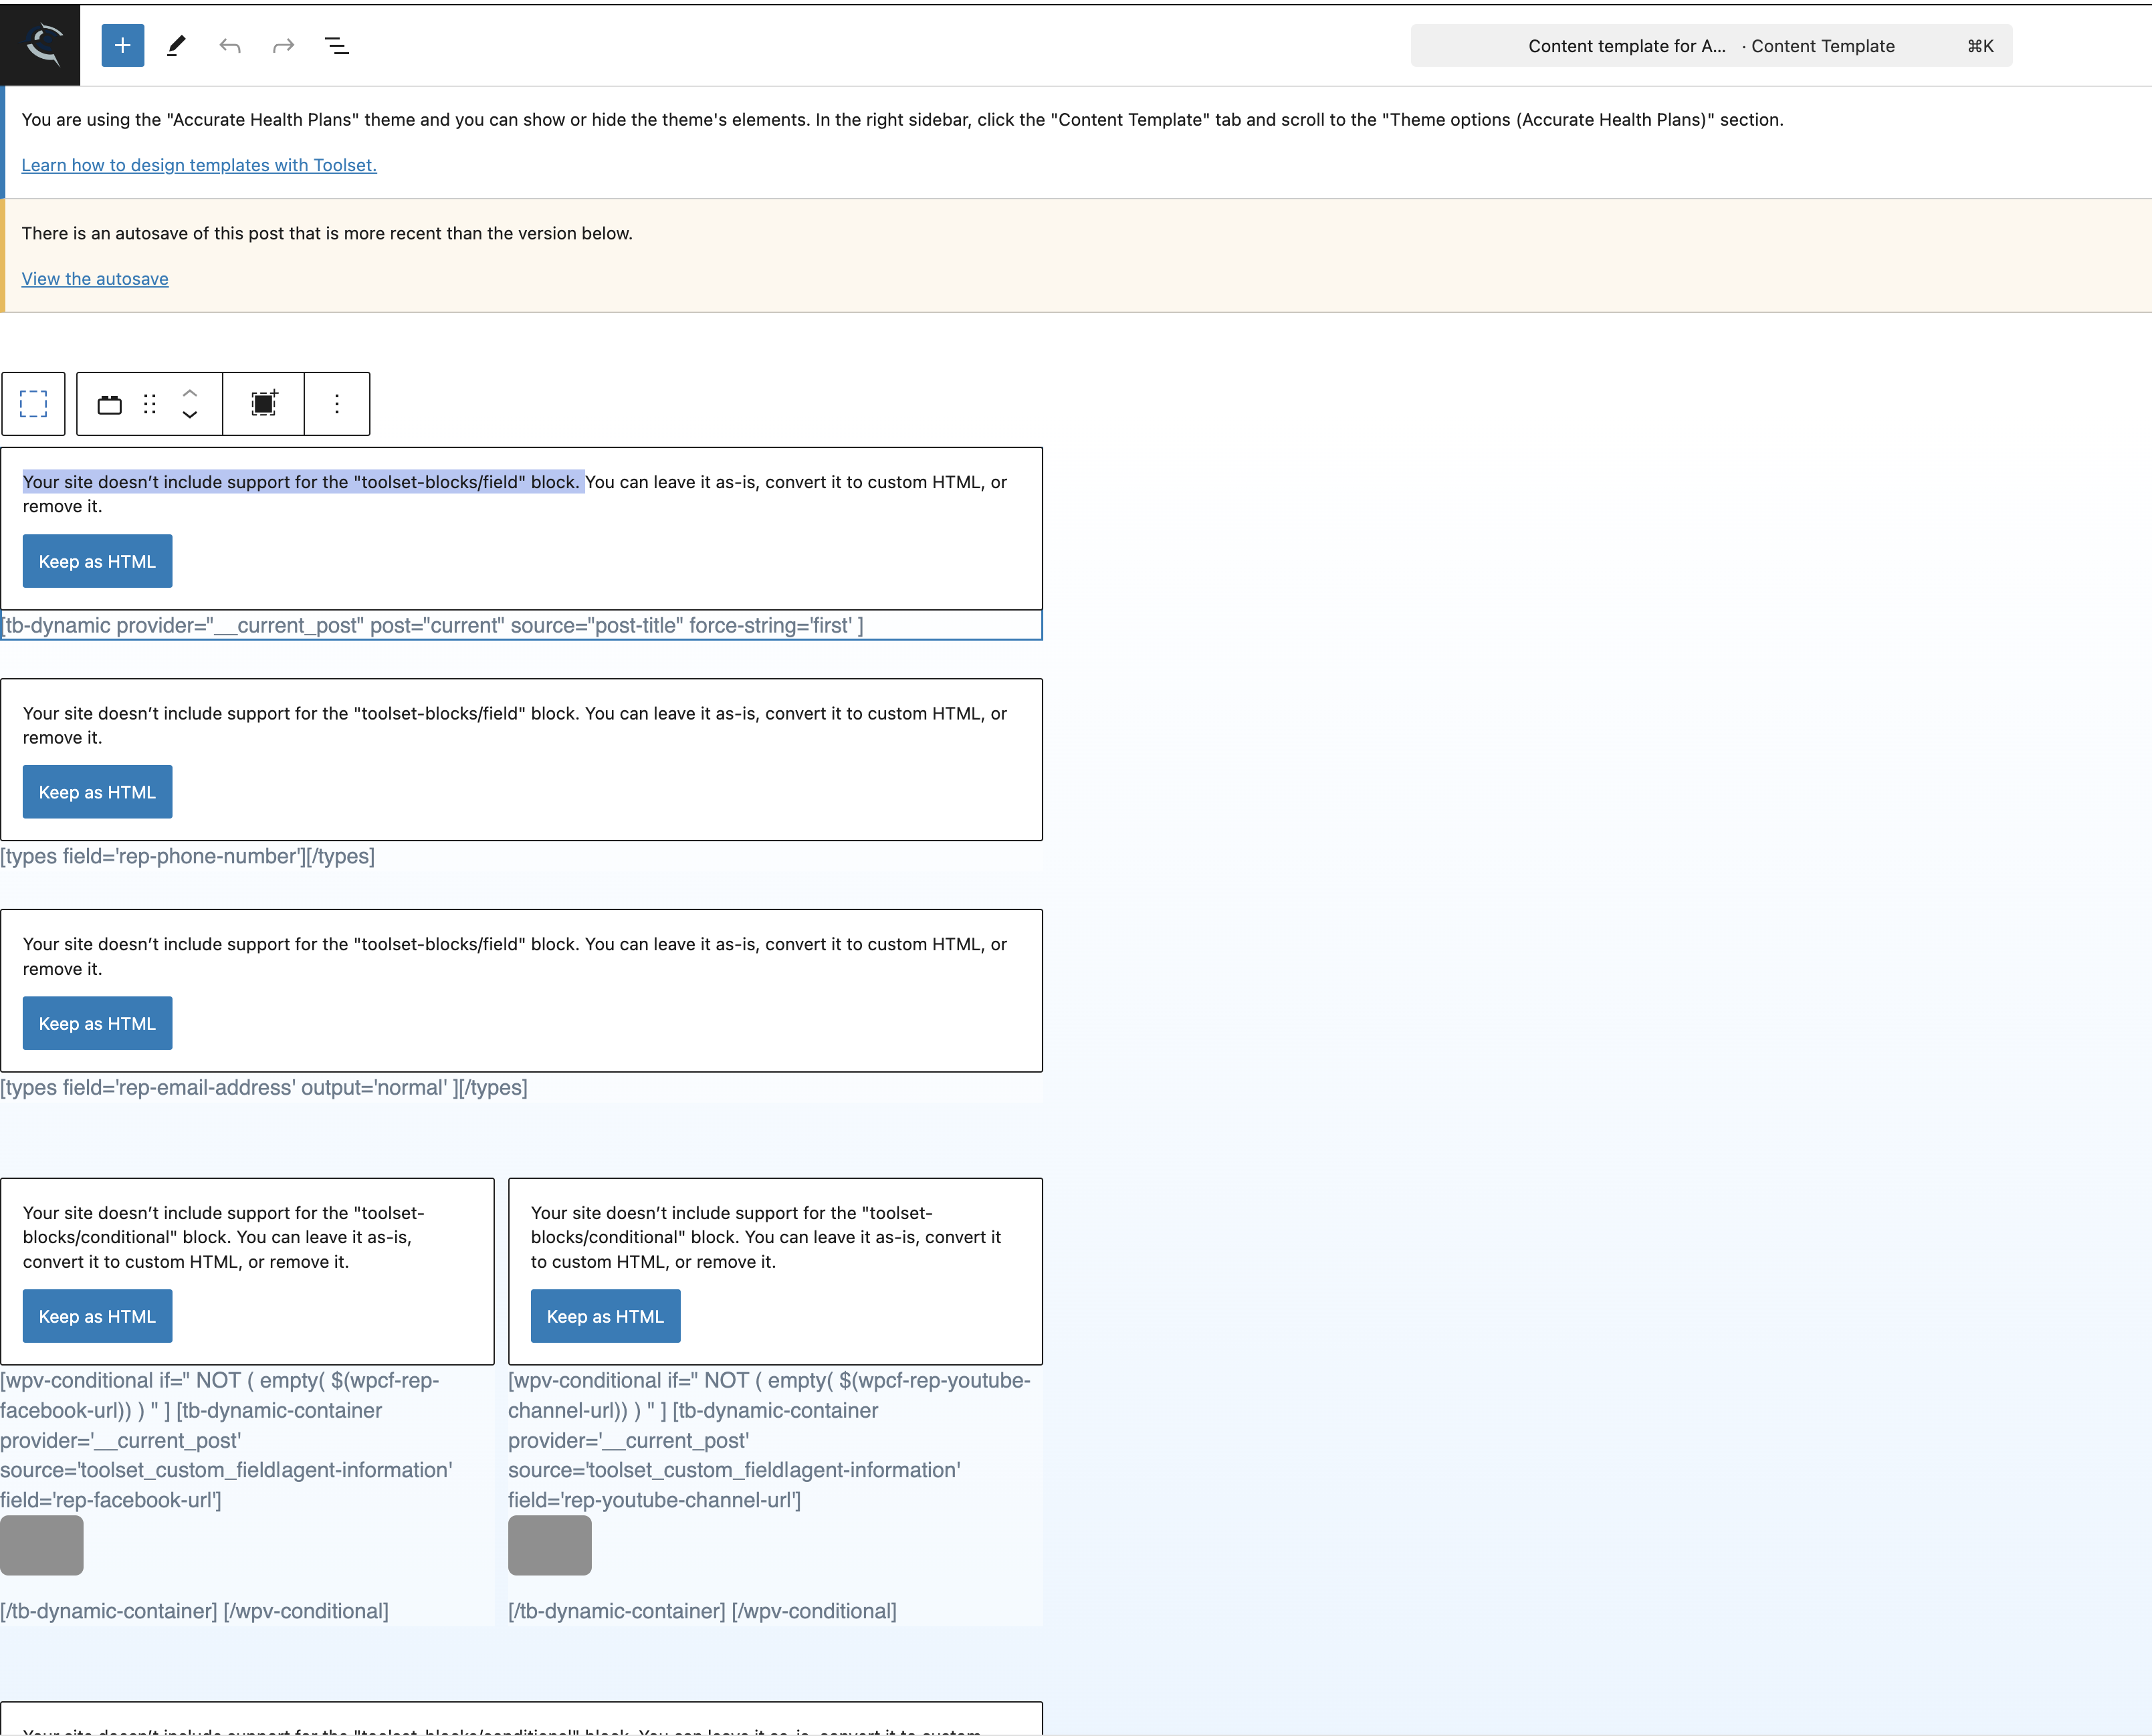
Task: Move block down with chevron arrow
Action: pyautogui.click(x=190, y=415)
